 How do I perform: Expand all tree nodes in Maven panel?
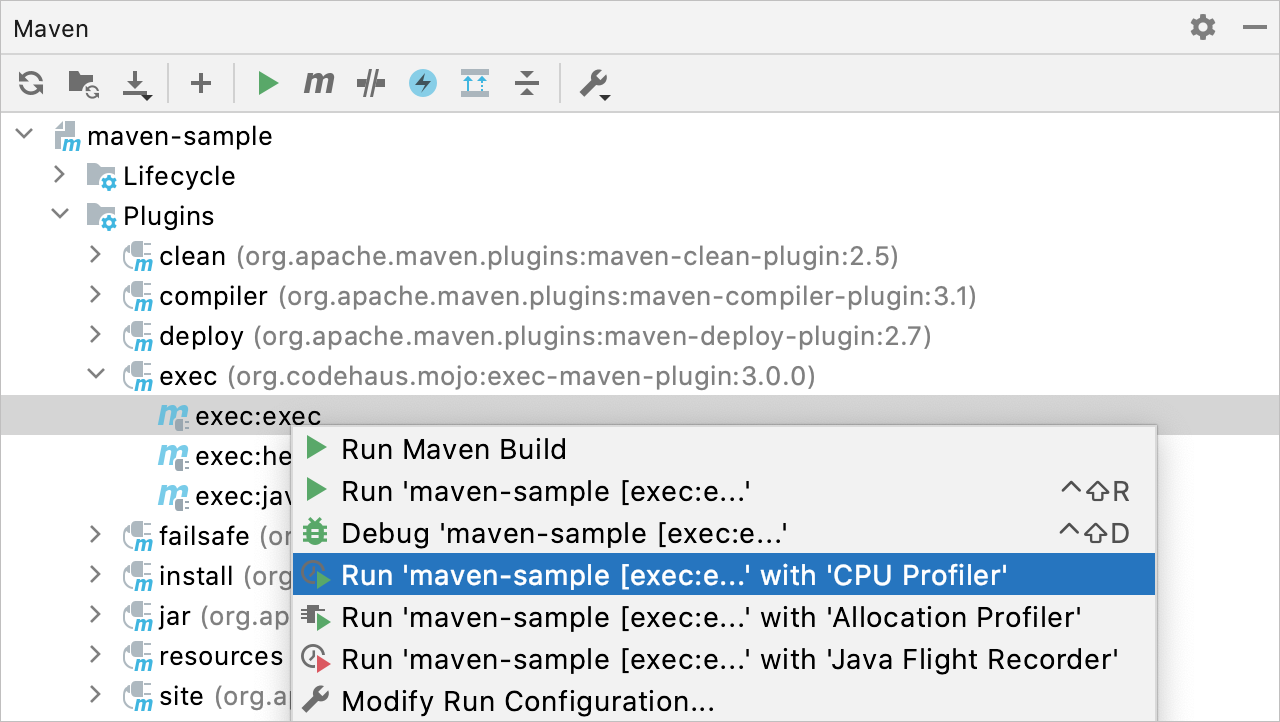click(x=474, y=83)
